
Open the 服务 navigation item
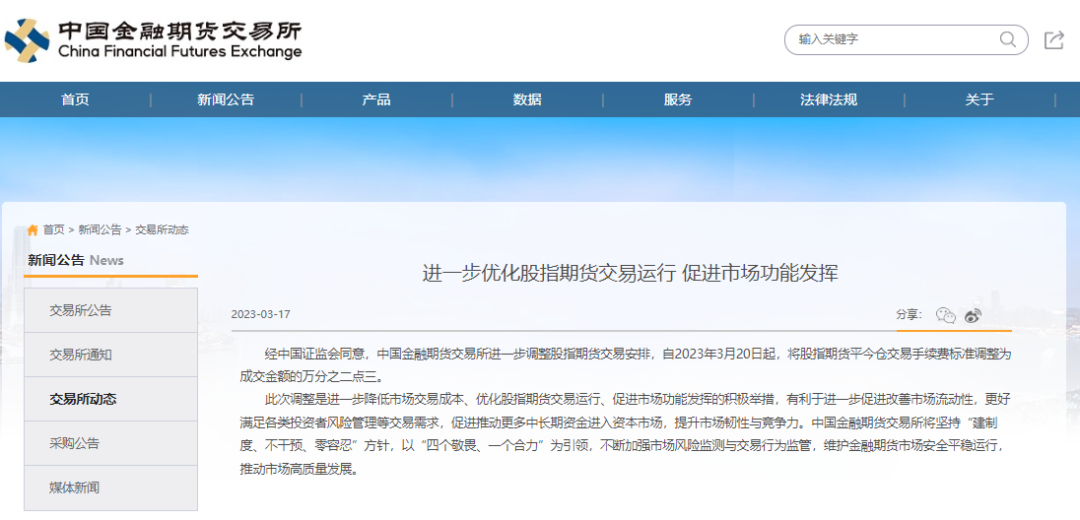click(x=677, y=100)
